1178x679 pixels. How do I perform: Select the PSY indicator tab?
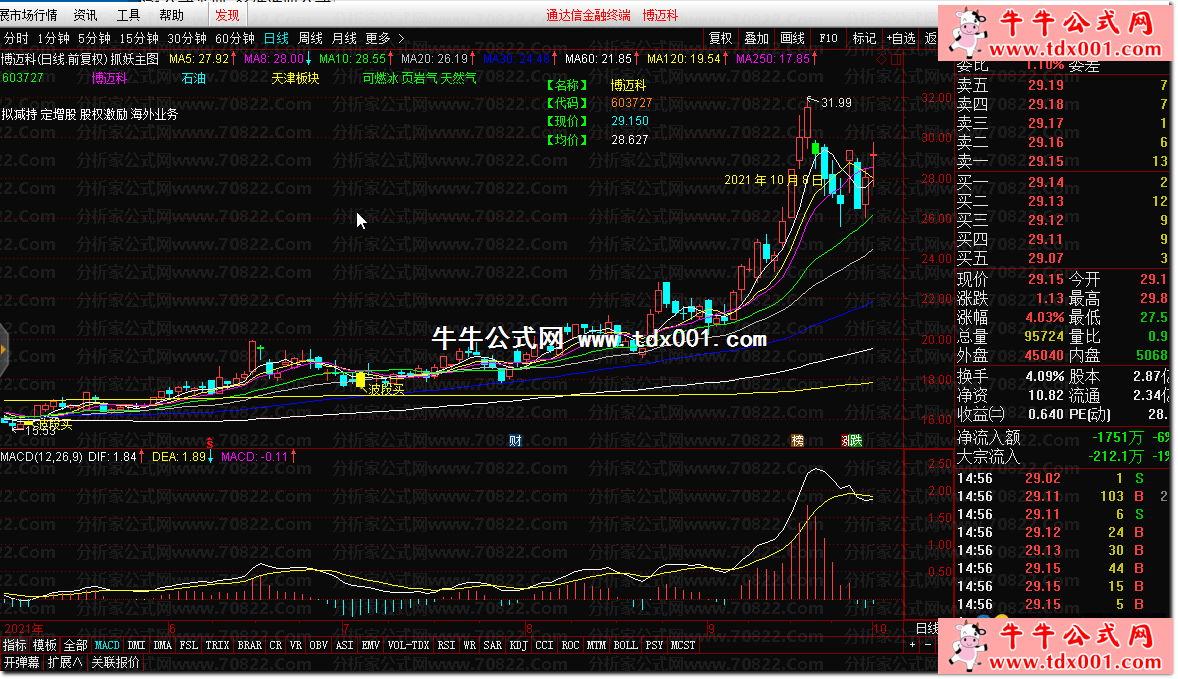click(654, 645)
